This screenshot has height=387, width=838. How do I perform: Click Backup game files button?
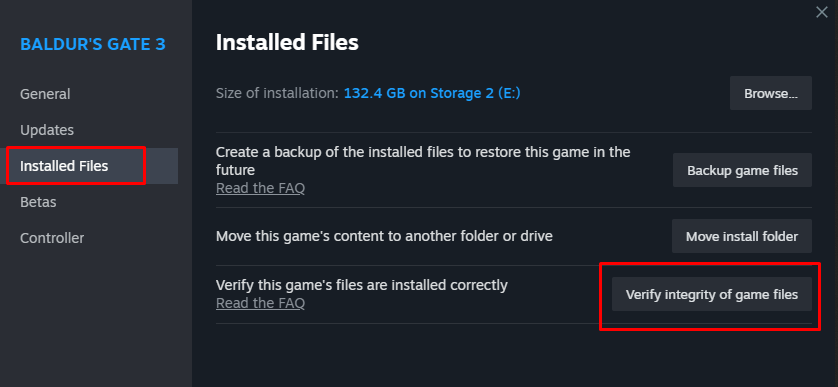[x=742, y=171]
